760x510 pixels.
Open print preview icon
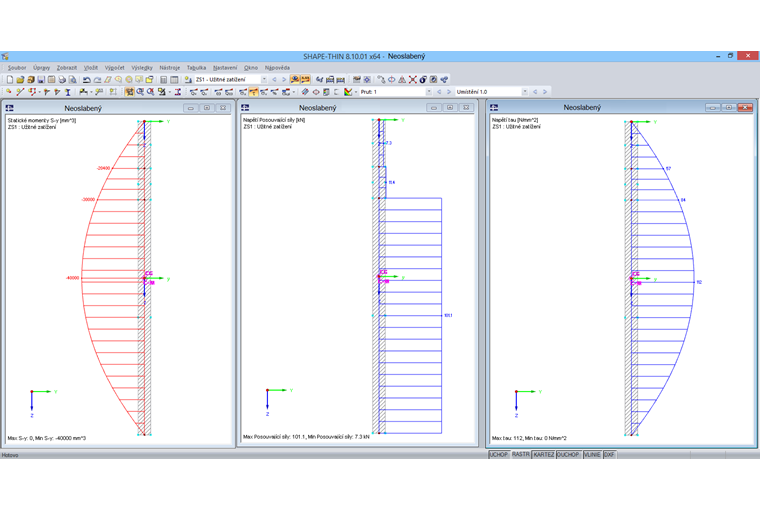pyautogui.click(x=72, y=80)
